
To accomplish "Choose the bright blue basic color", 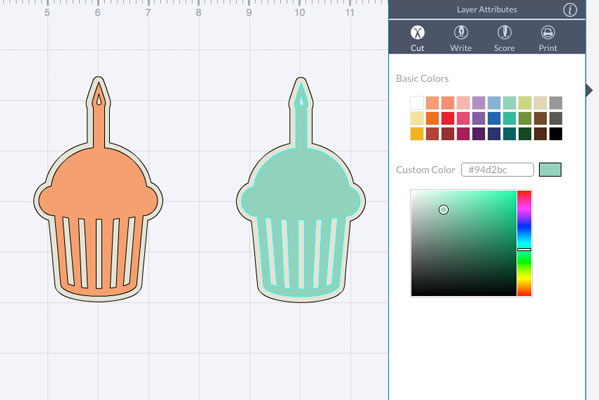I will (x=494, y=118).
